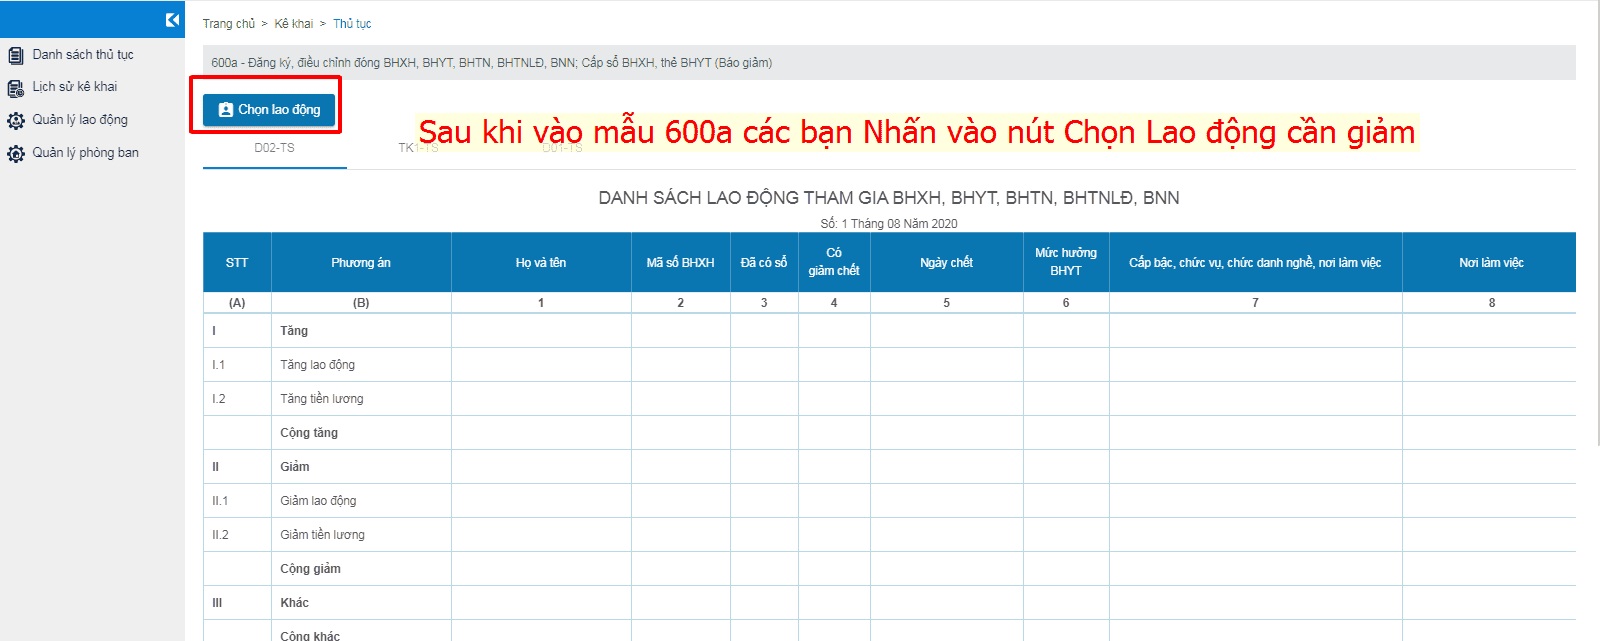Click the Tăng section heading row
1600x641 pixels.
tap(889, 331)
